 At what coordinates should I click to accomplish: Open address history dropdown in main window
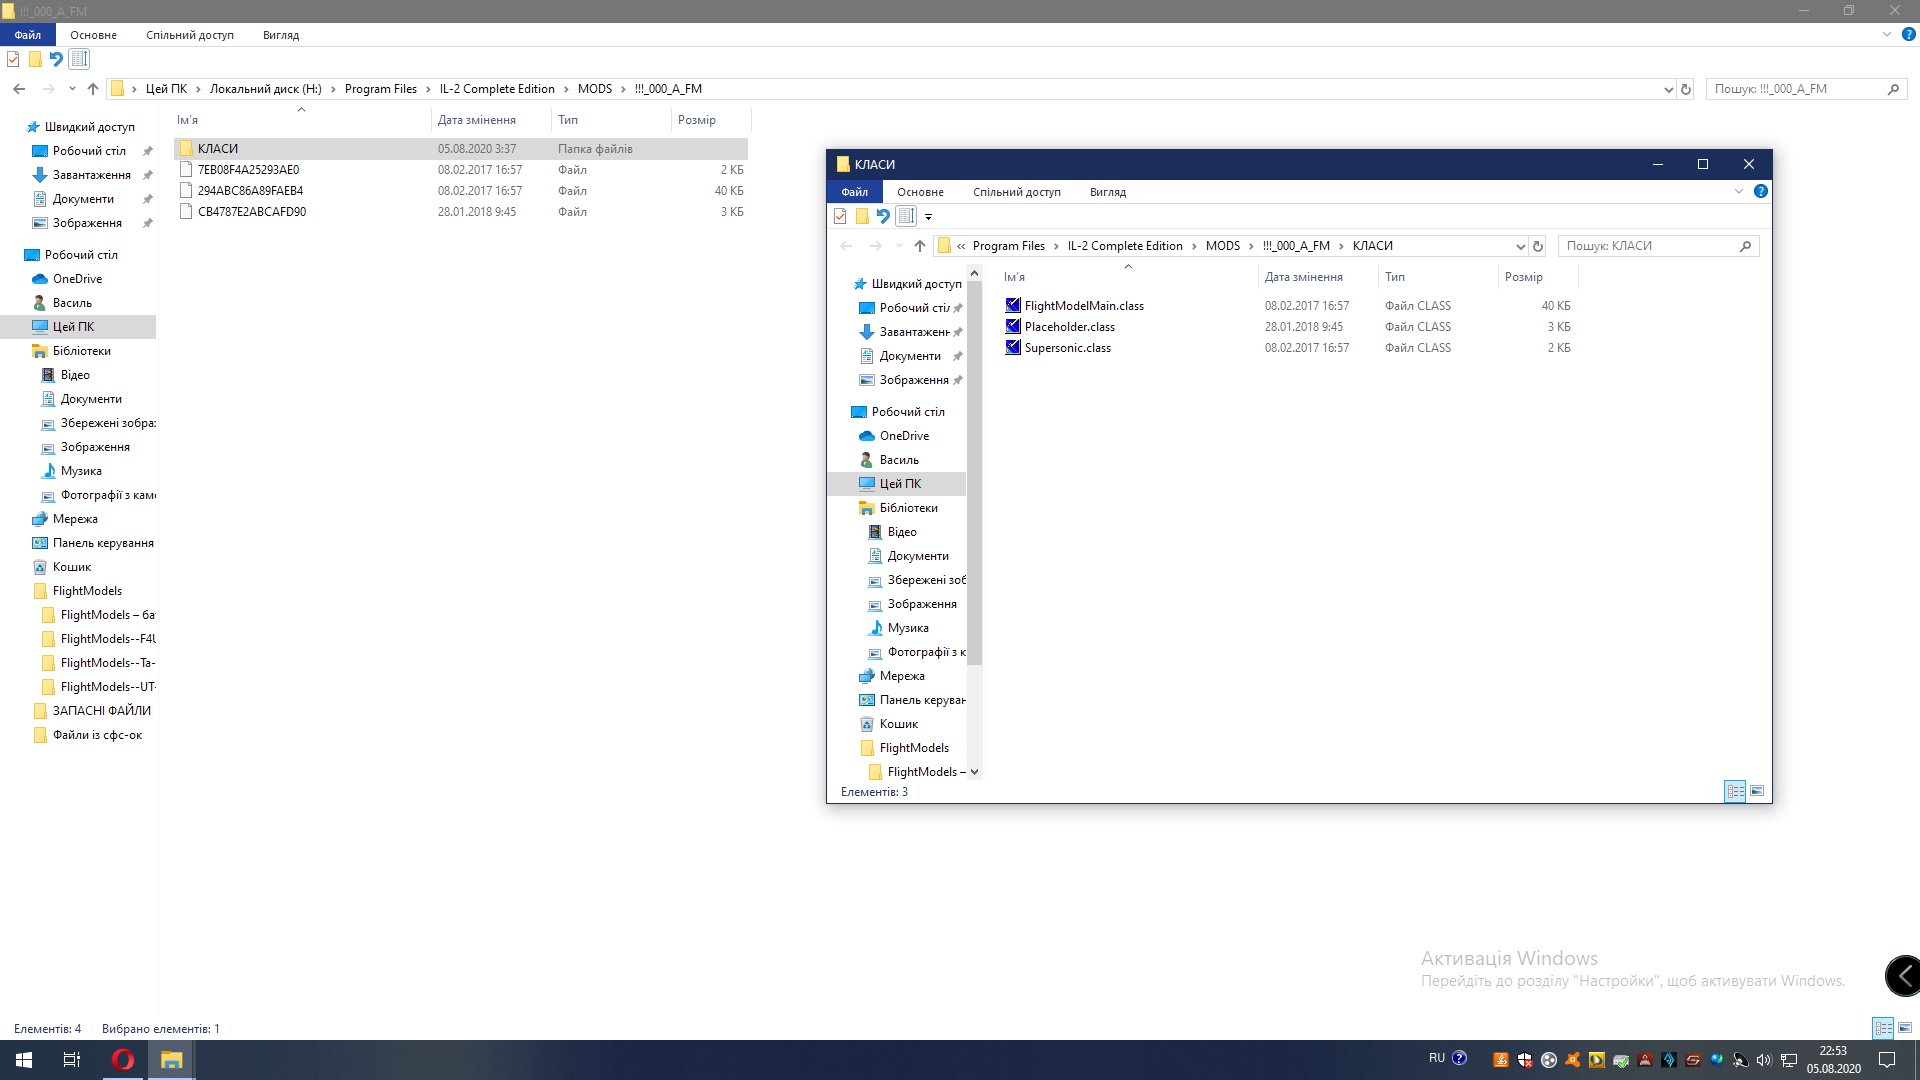pos(1668,89)
